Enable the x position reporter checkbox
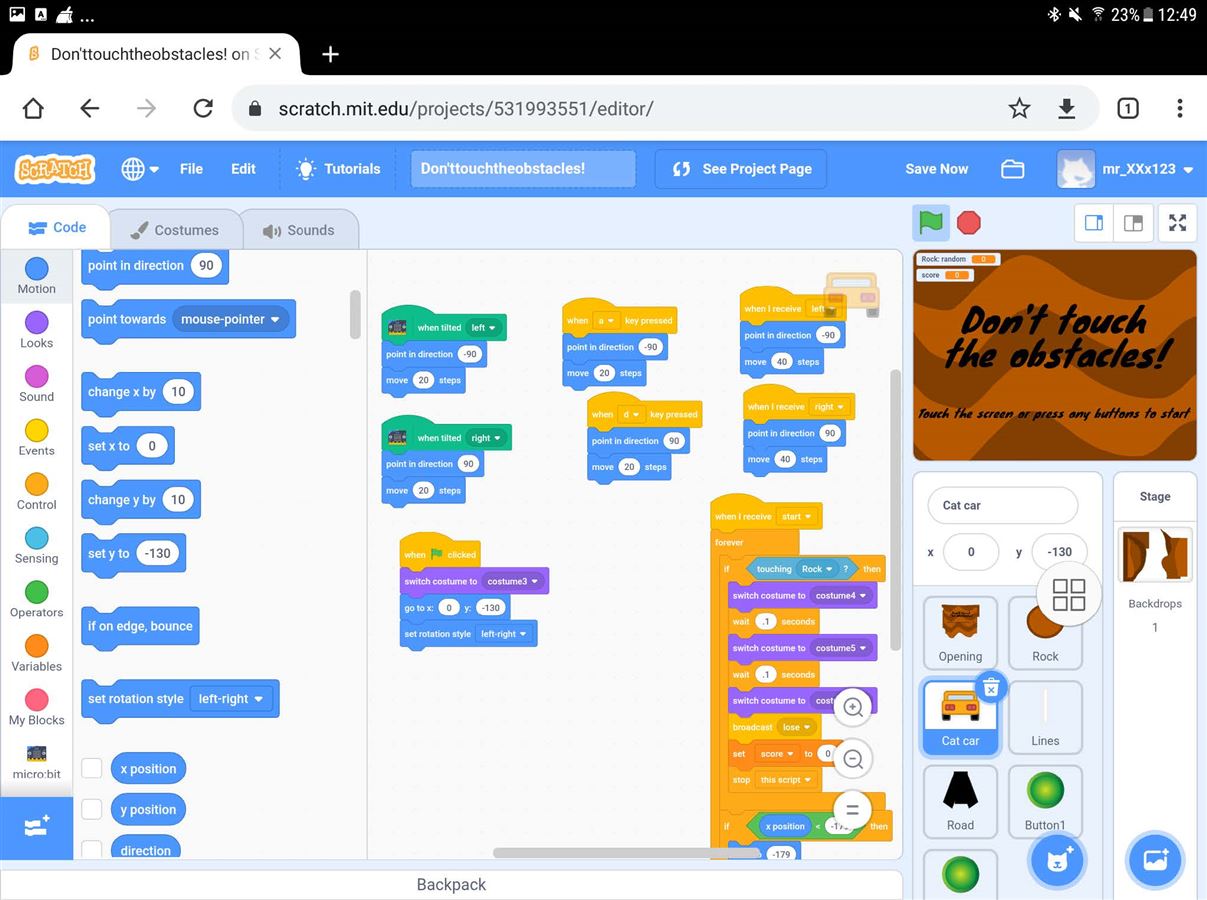Viewport: 1207px width, 900px height. 92,768
